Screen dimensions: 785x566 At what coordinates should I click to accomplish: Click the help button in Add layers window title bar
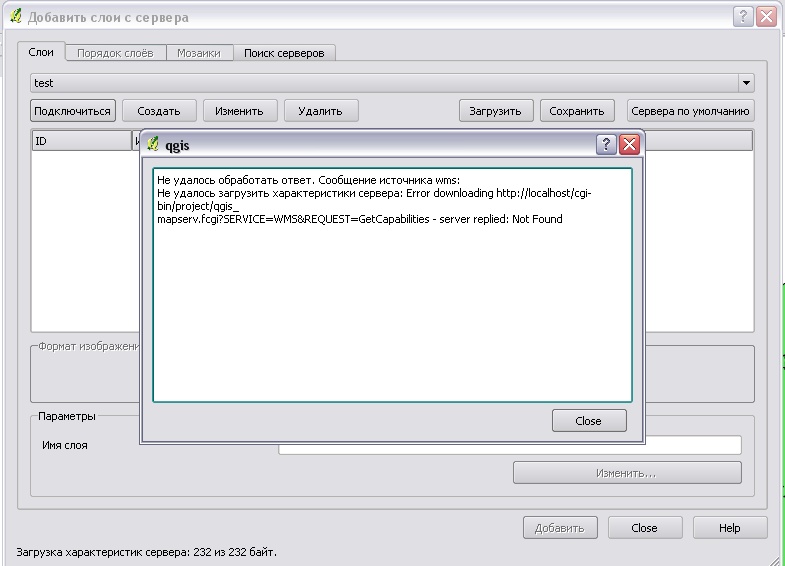pos(743,17)
